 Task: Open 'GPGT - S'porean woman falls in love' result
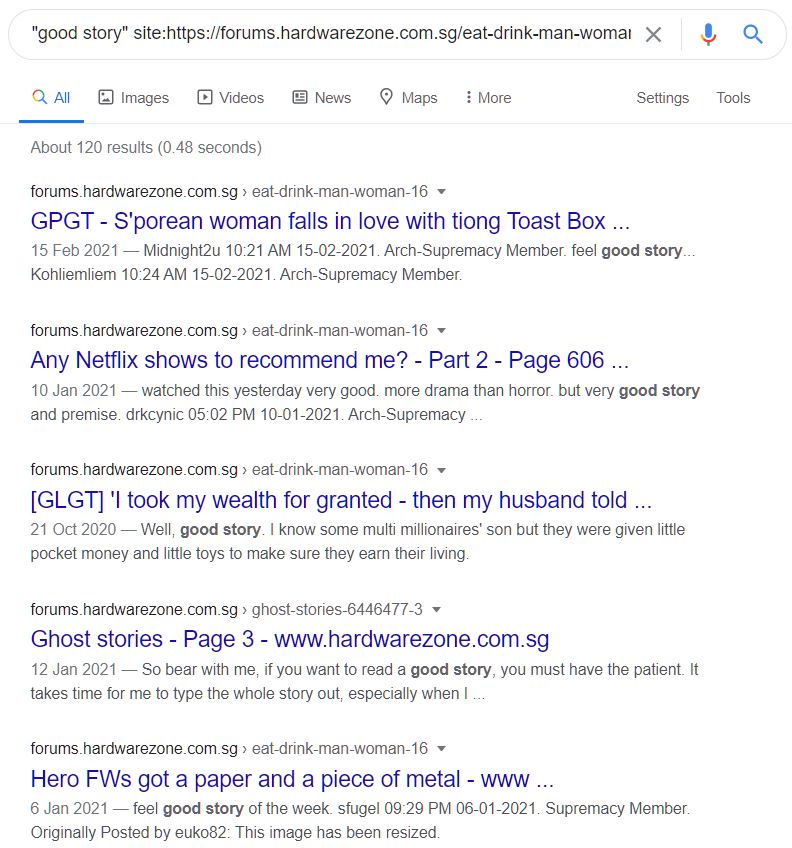331,221
